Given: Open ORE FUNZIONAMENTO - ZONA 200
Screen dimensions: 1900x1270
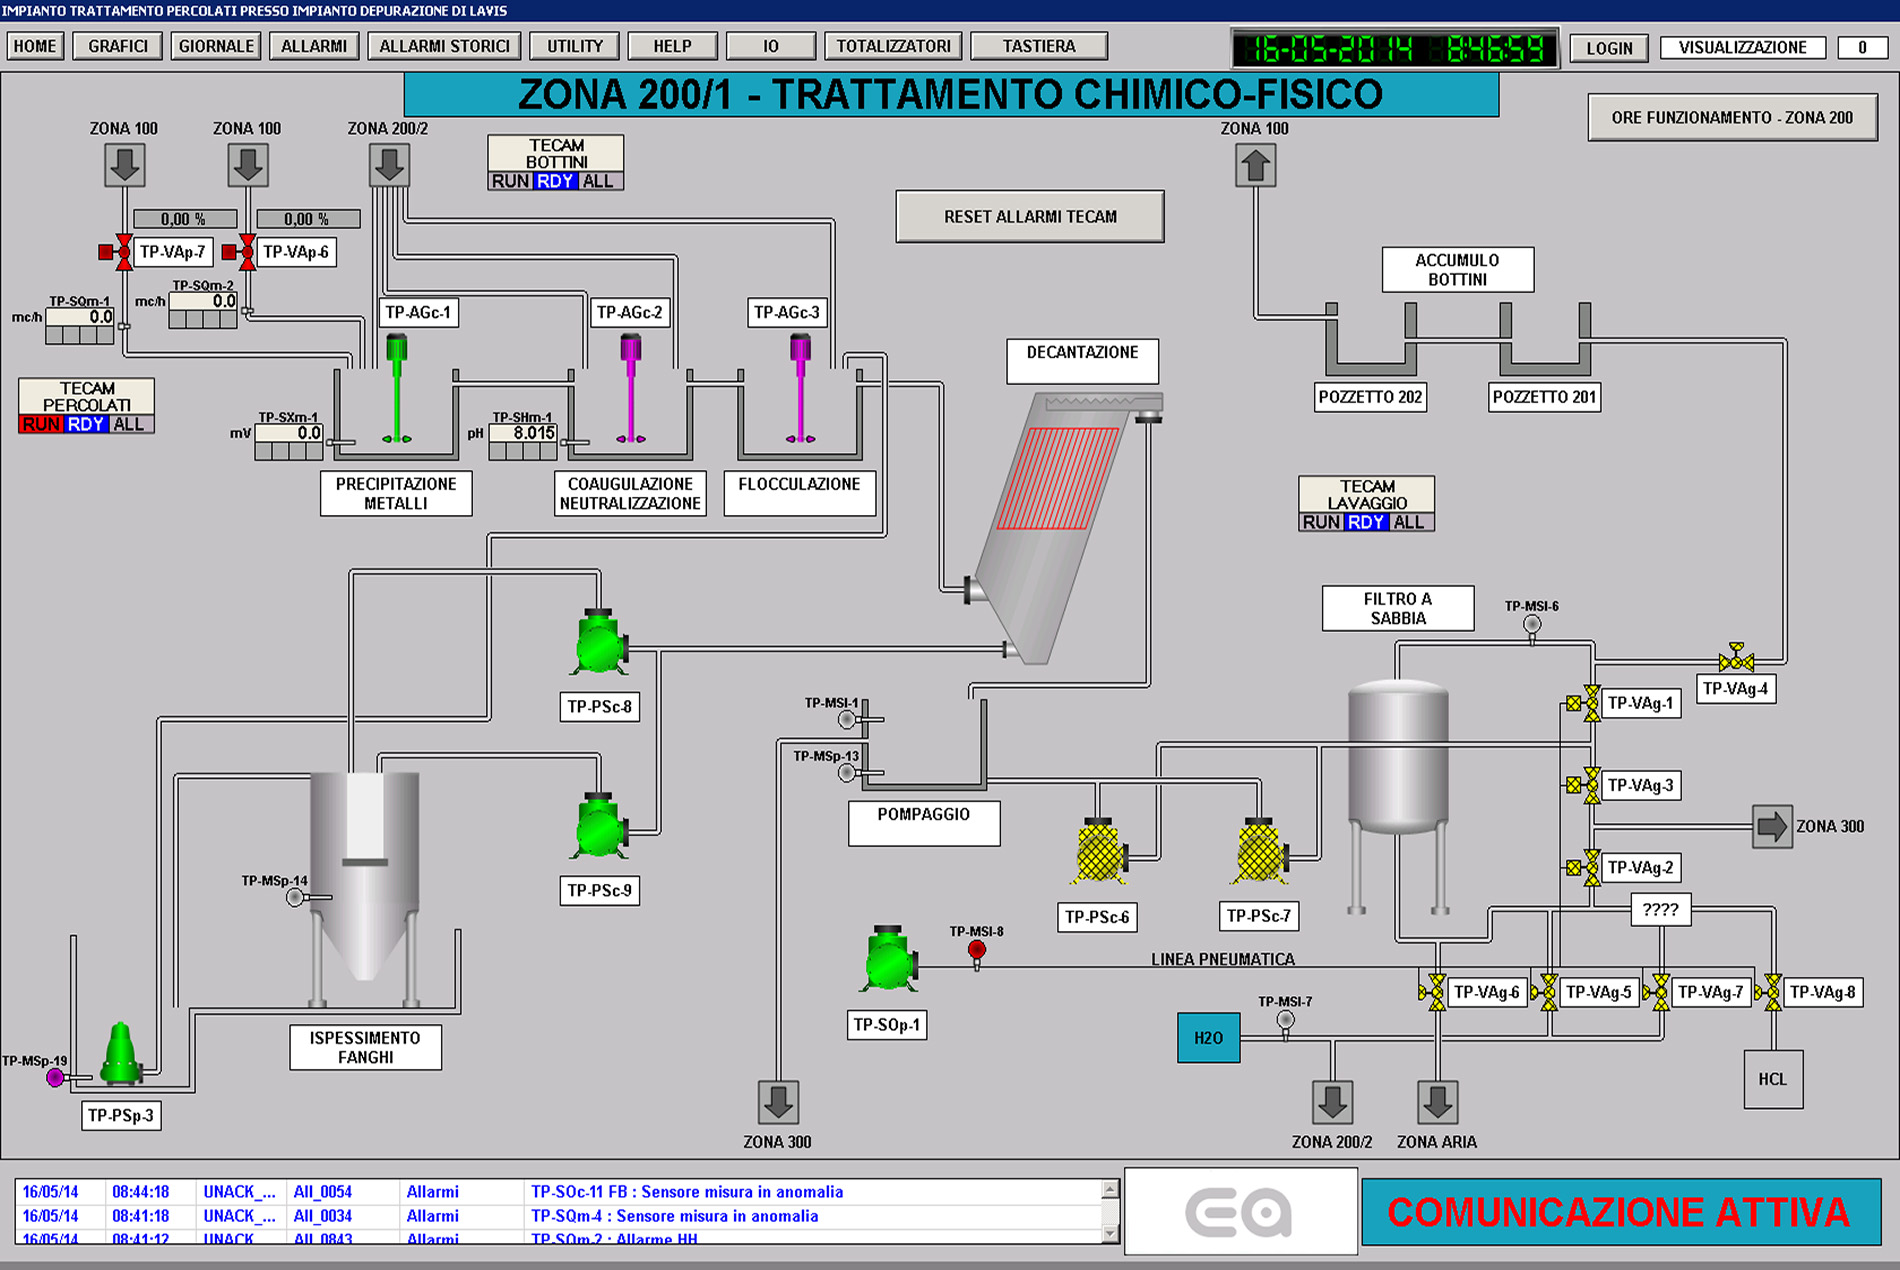Looking at the screenshot, I should click(1732, 117).
